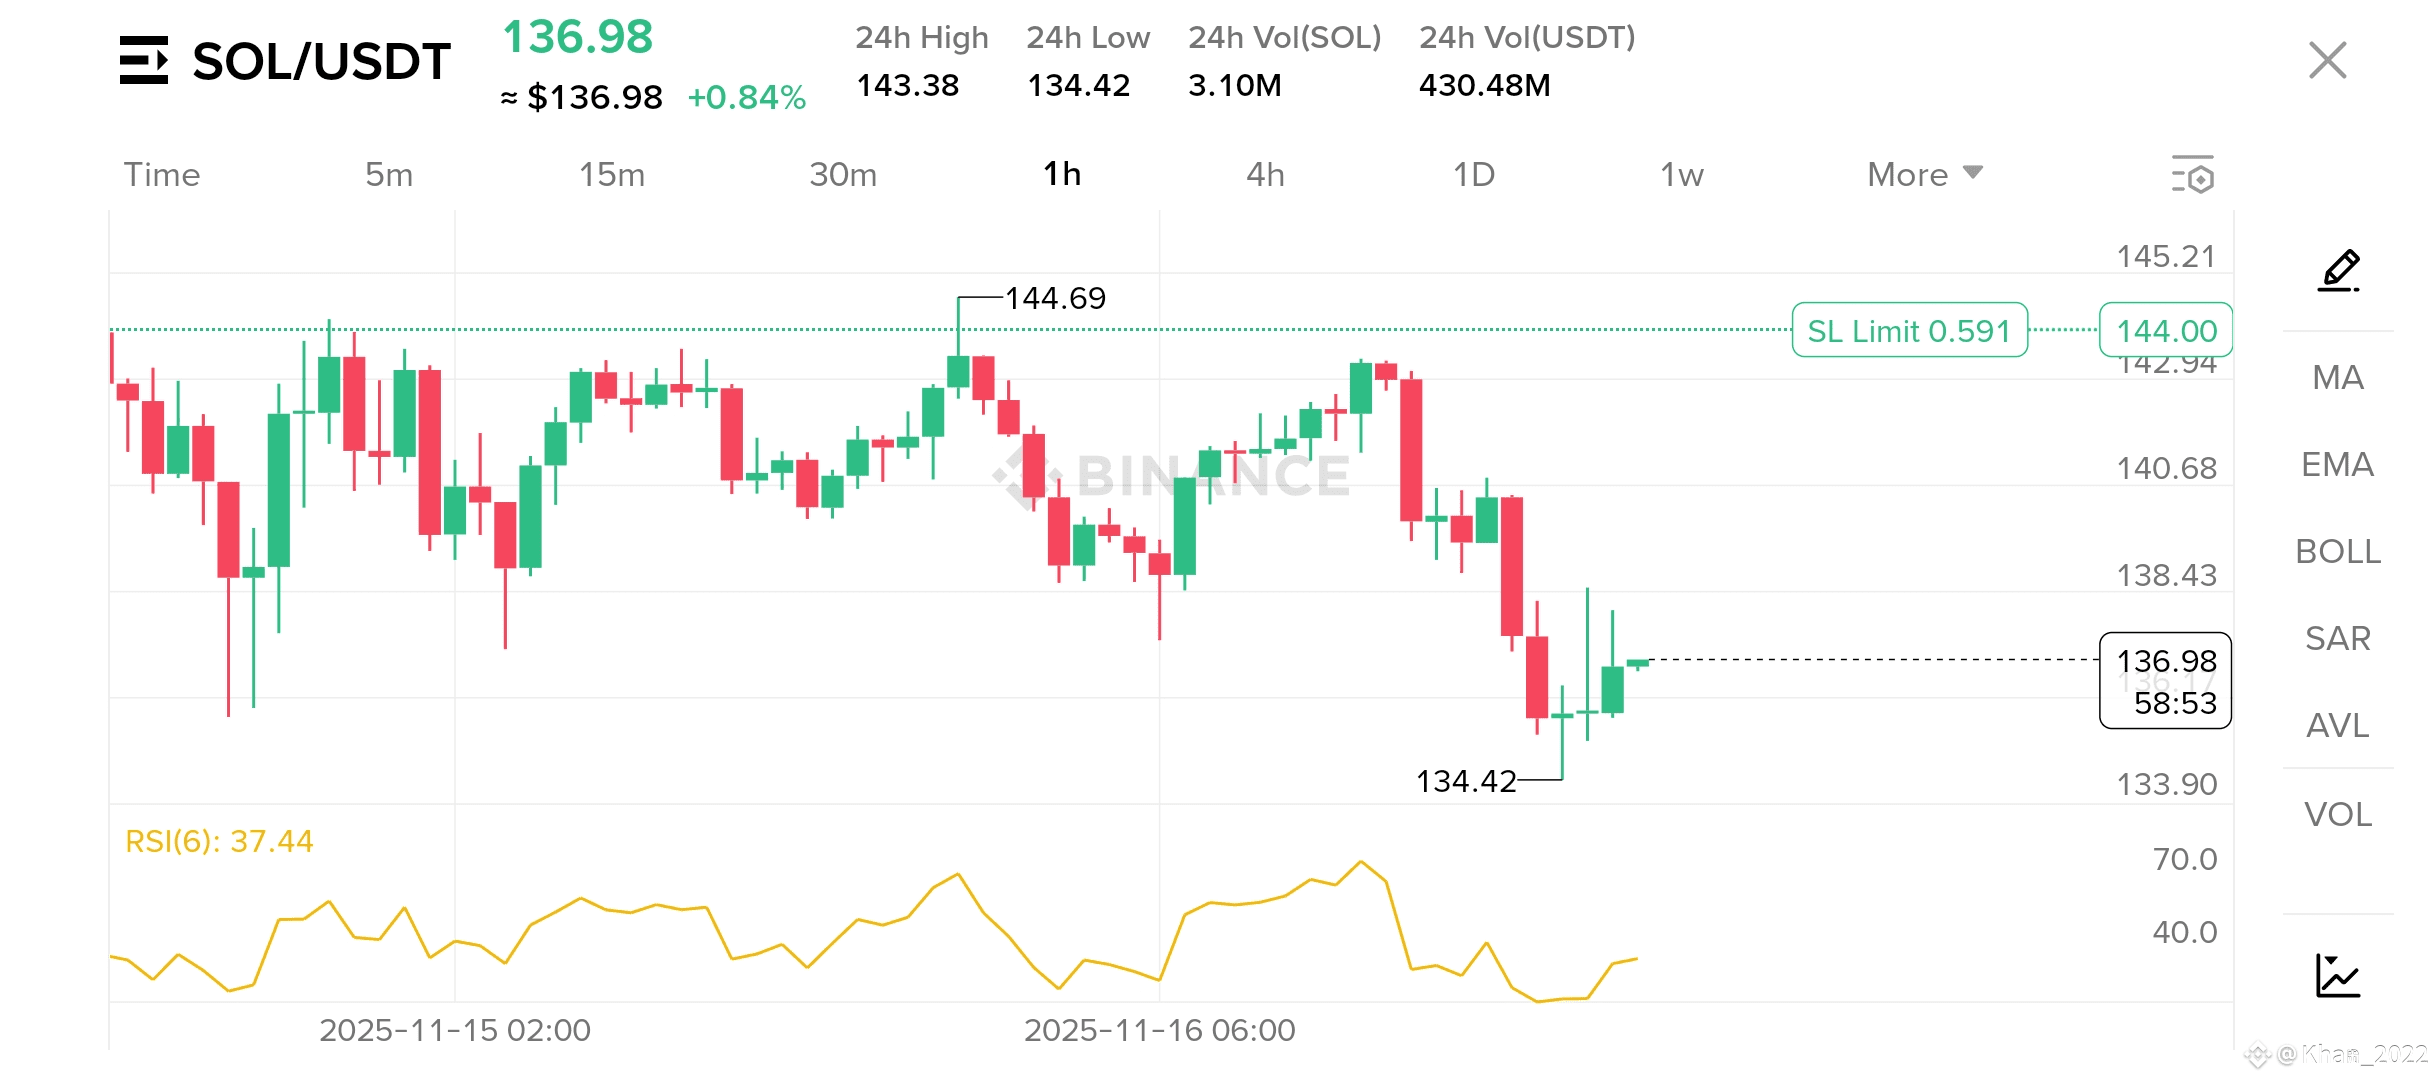Switch to the 5m interval

(x=389, y=175)
